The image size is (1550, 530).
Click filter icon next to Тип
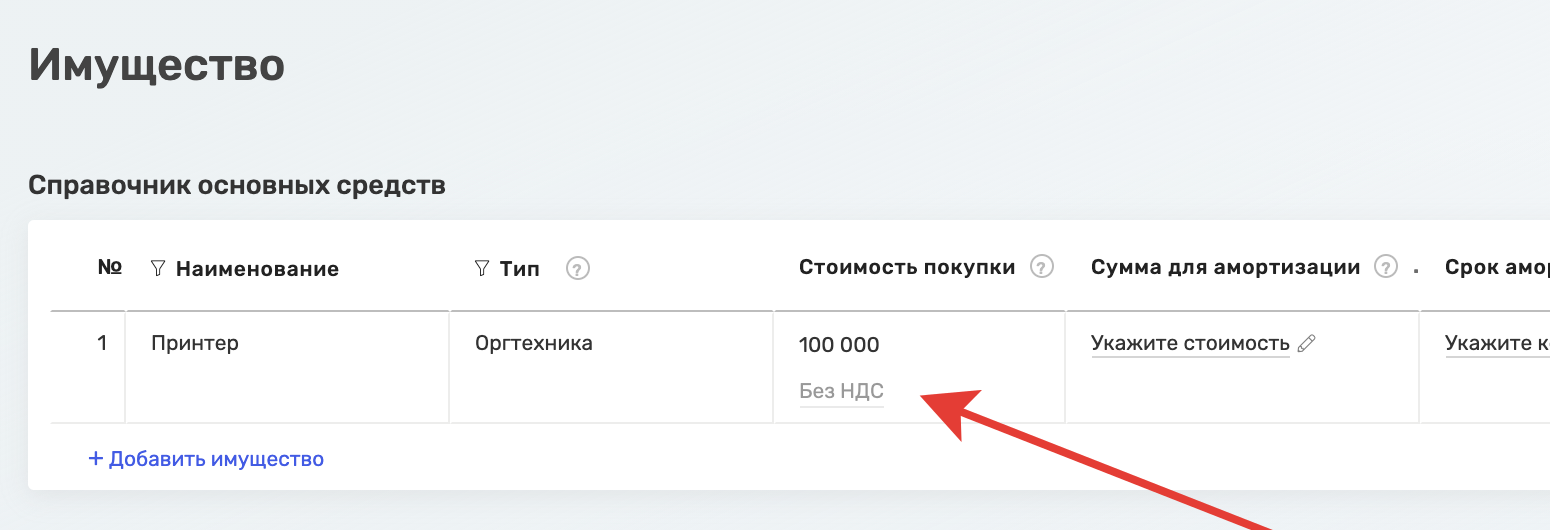tap(481, 268)
